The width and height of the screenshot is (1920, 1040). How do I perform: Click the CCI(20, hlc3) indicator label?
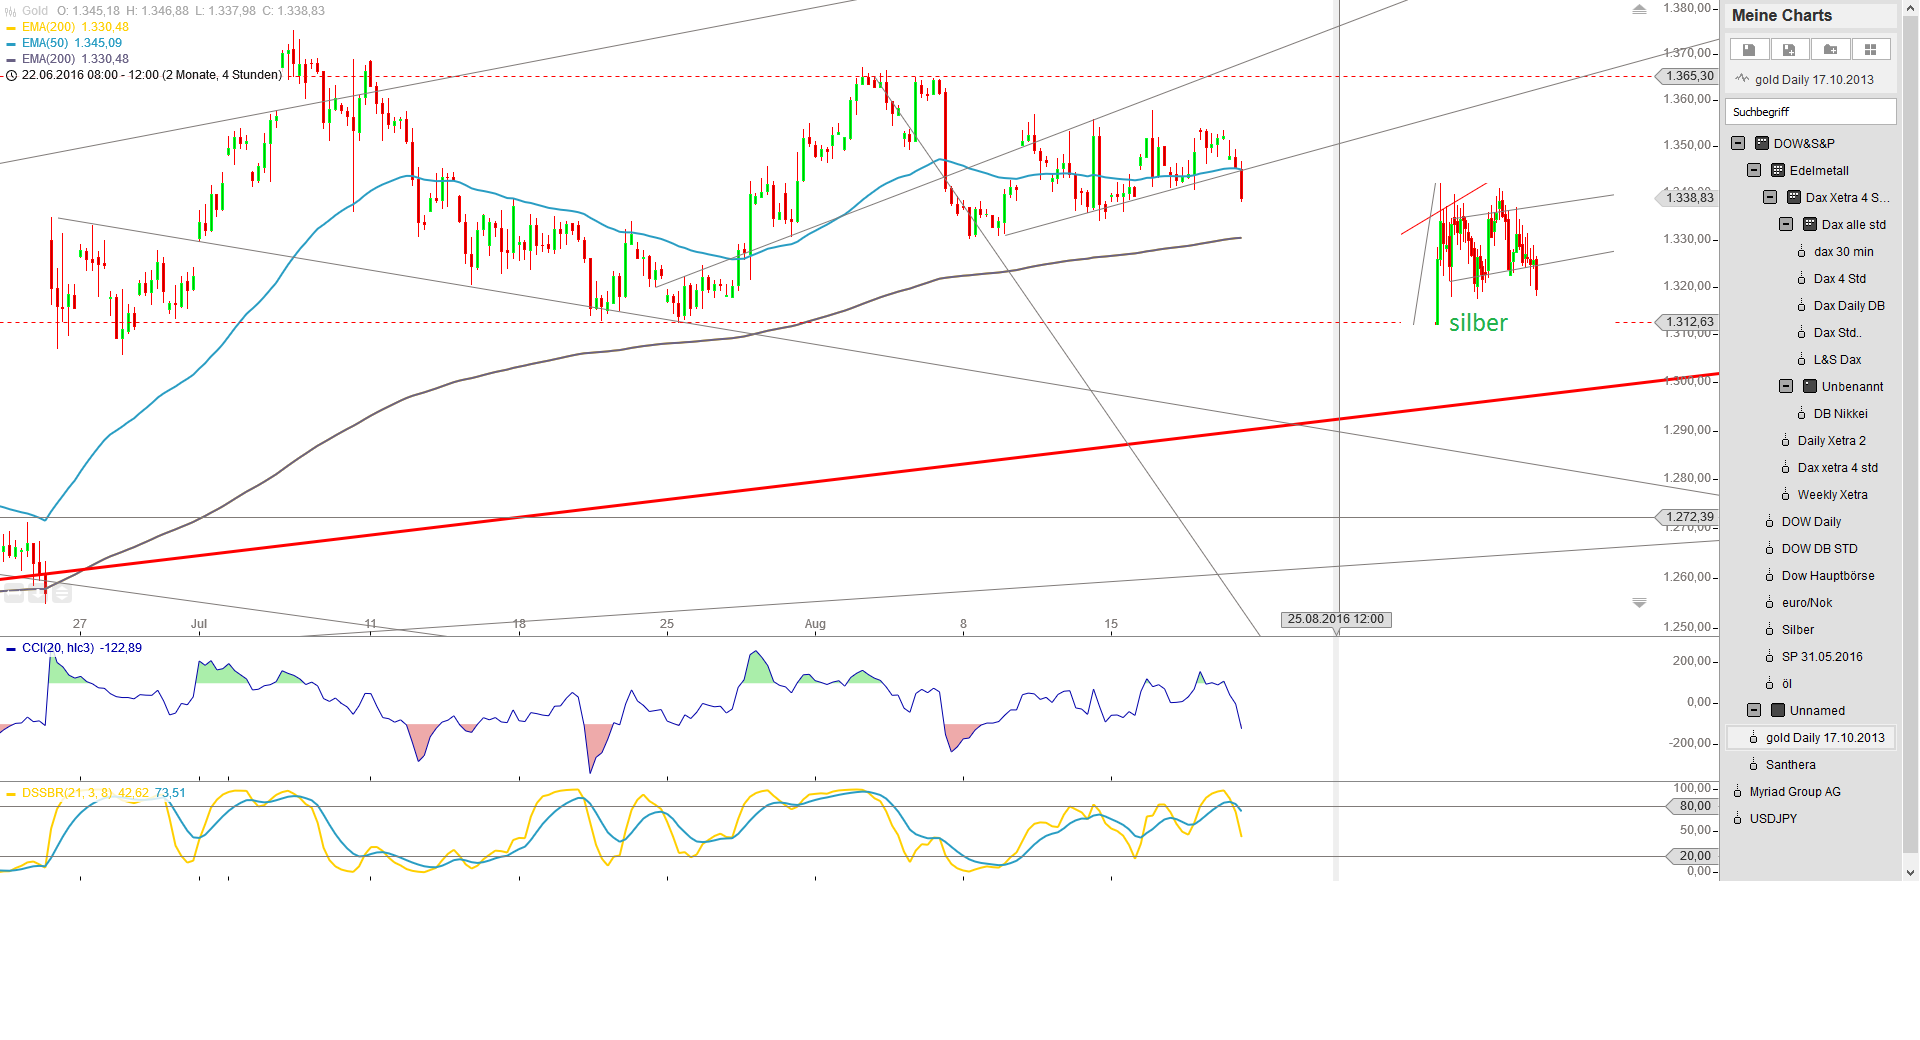[58, 648]
